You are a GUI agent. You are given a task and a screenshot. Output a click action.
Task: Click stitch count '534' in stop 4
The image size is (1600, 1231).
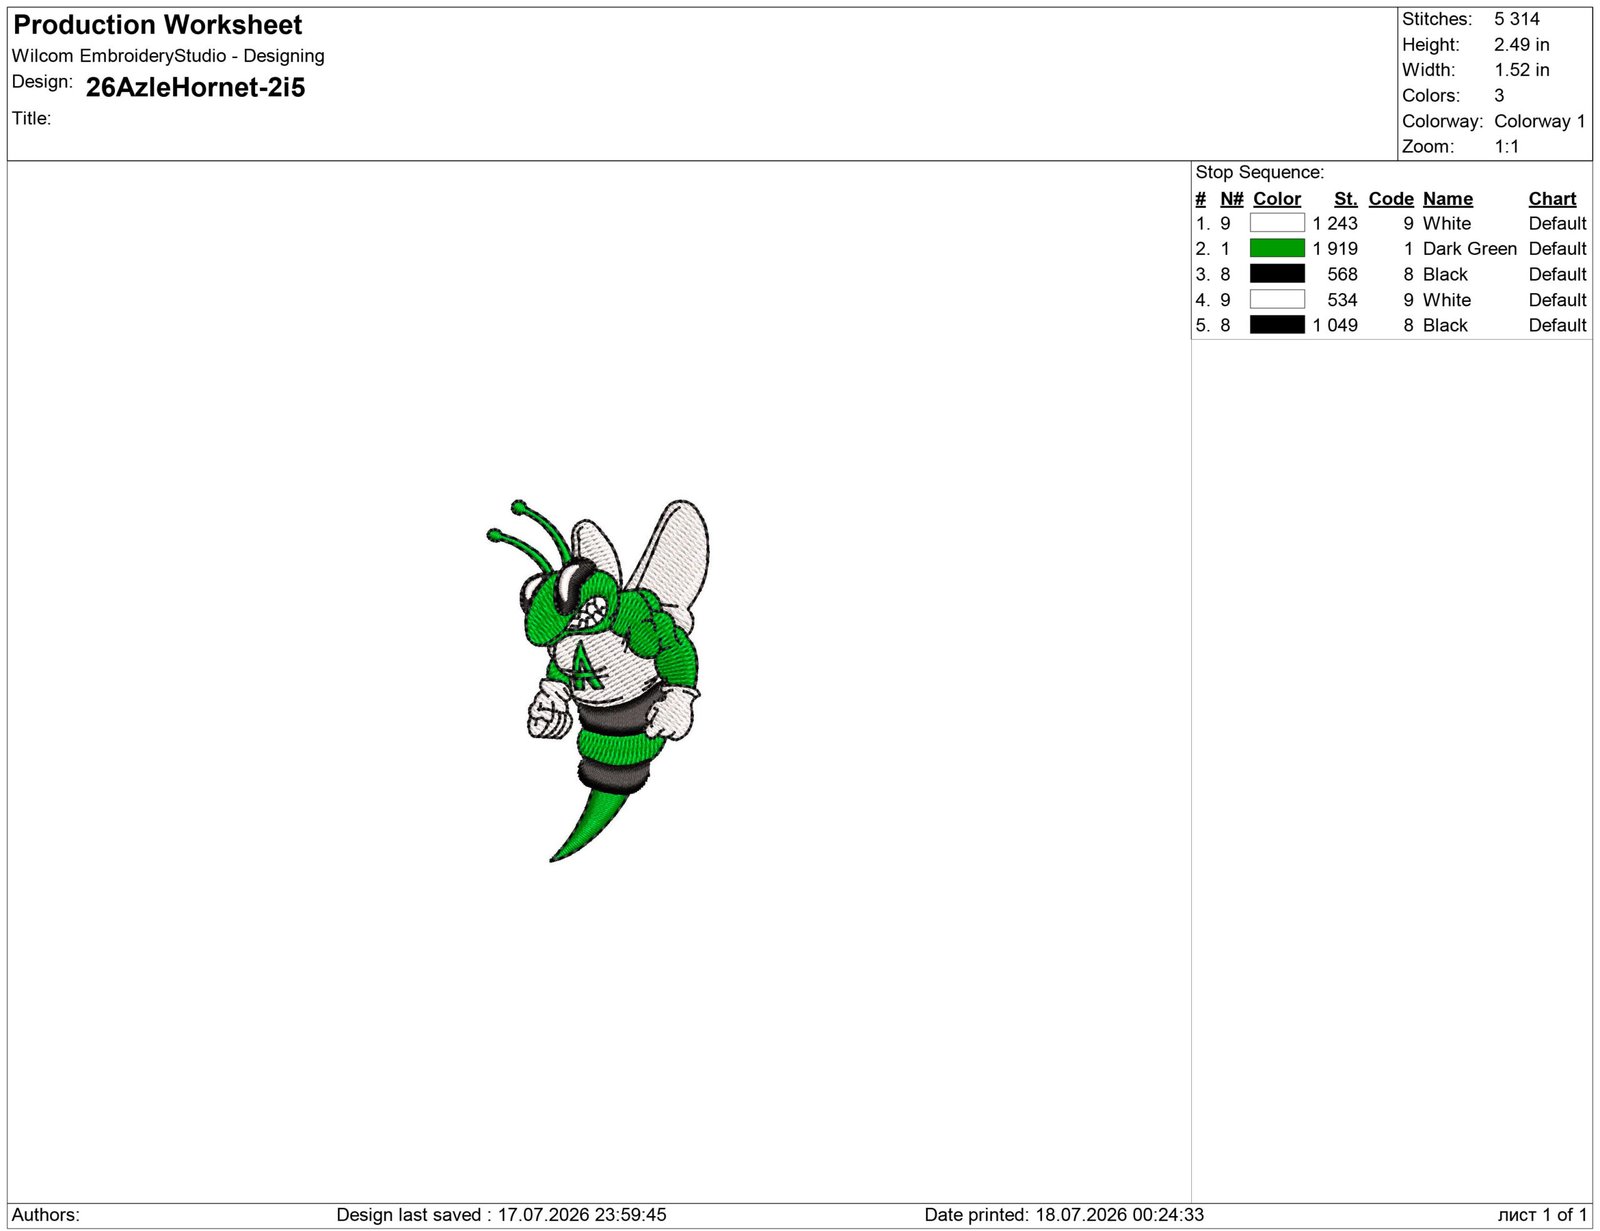1342,300
